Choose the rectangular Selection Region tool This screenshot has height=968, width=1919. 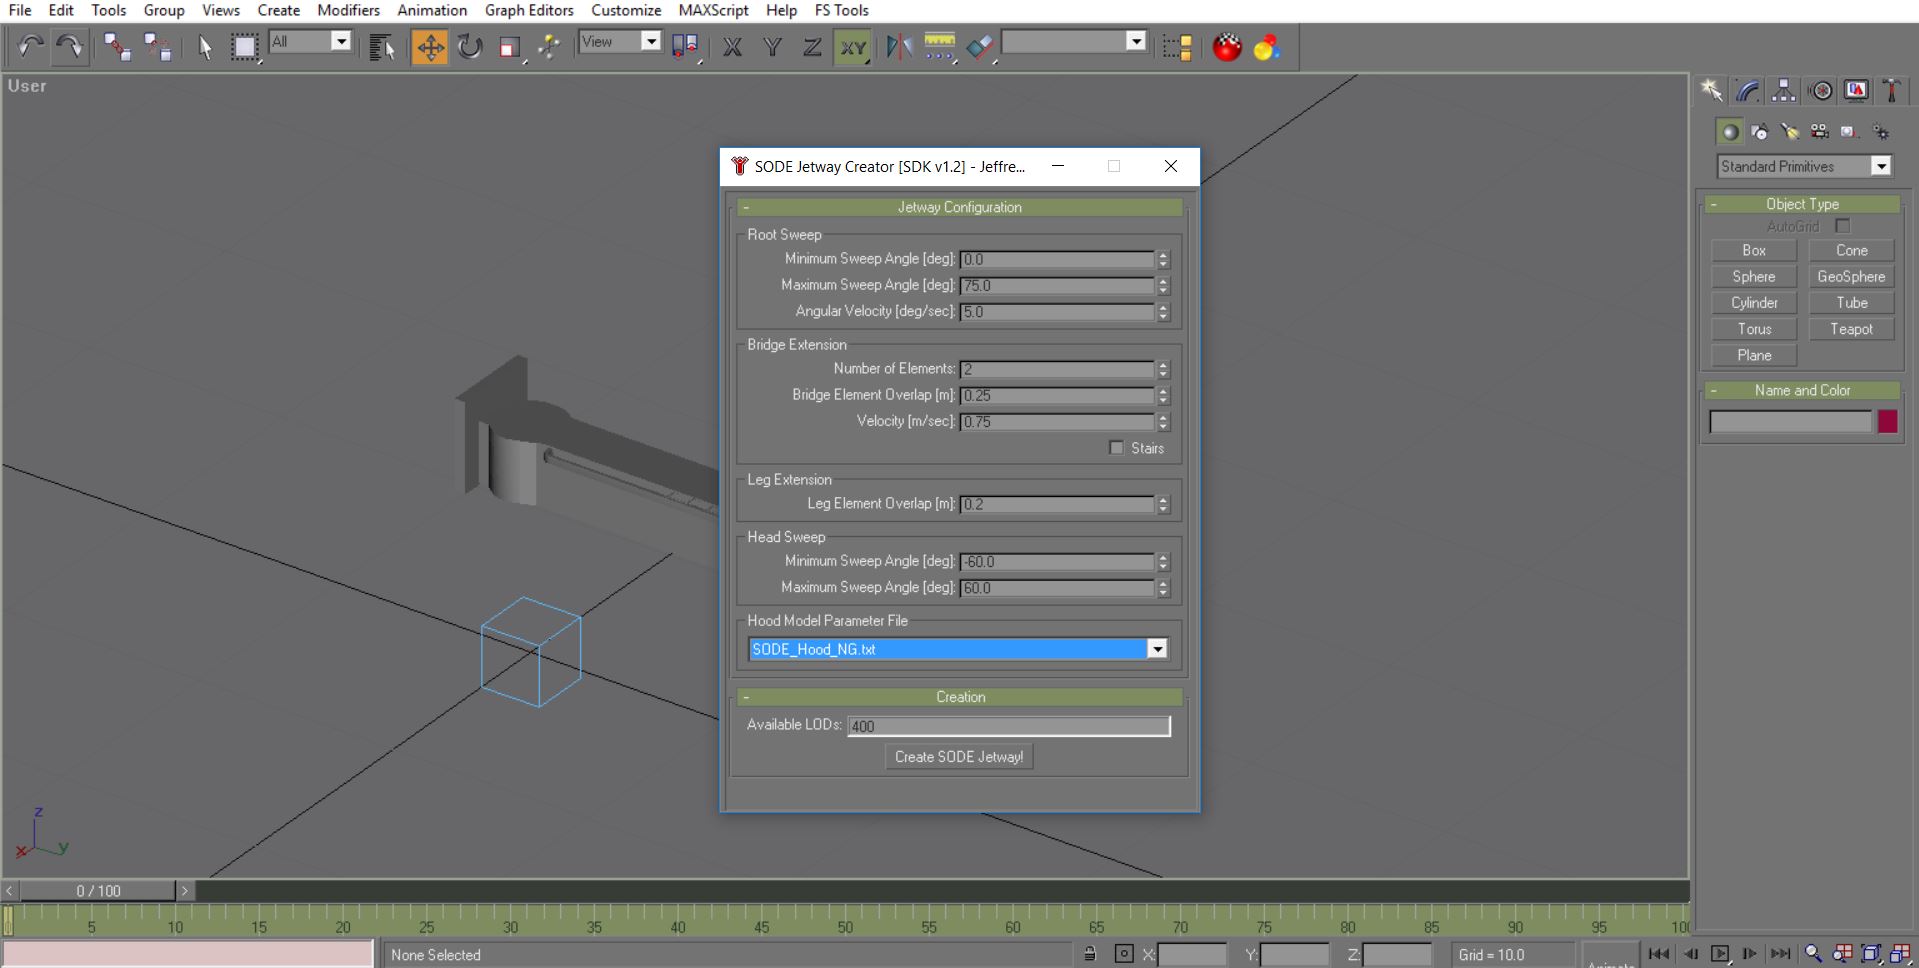[244, 47]
